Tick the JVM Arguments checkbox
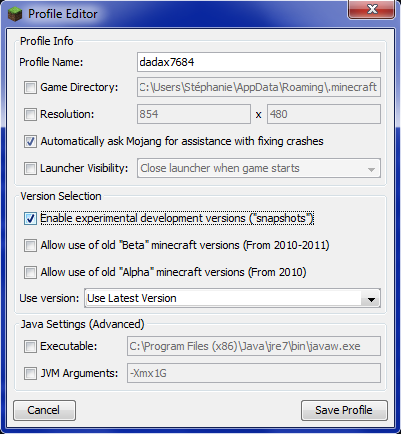 [x=30, y=373]
